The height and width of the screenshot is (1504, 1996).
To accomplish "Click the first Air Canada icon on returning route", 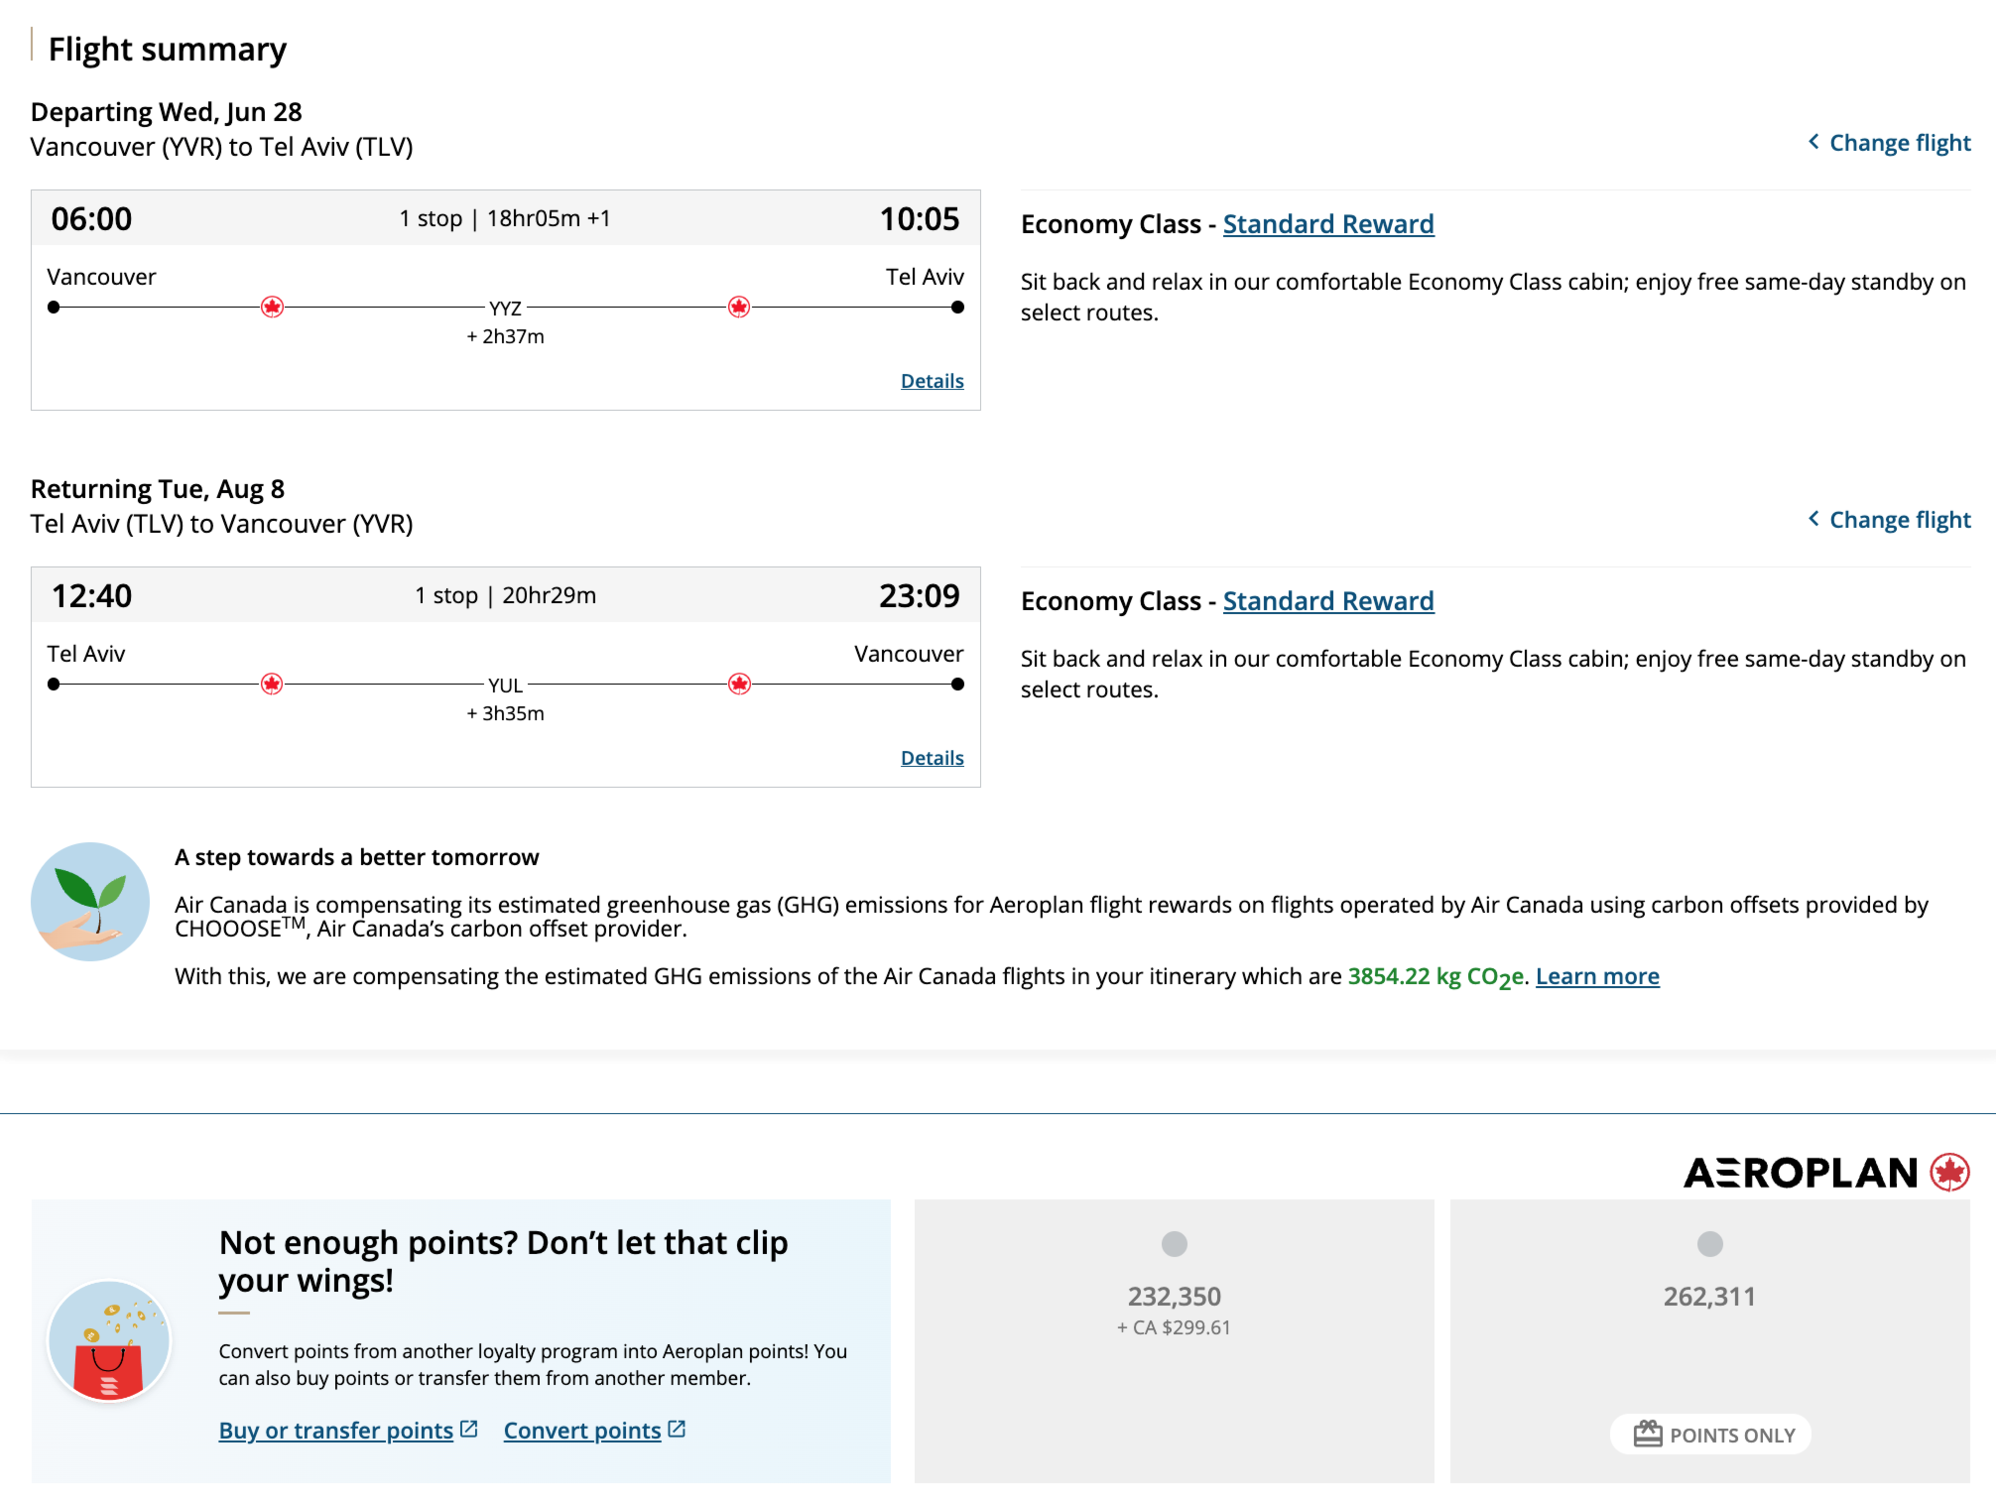I will pos(272,684).
